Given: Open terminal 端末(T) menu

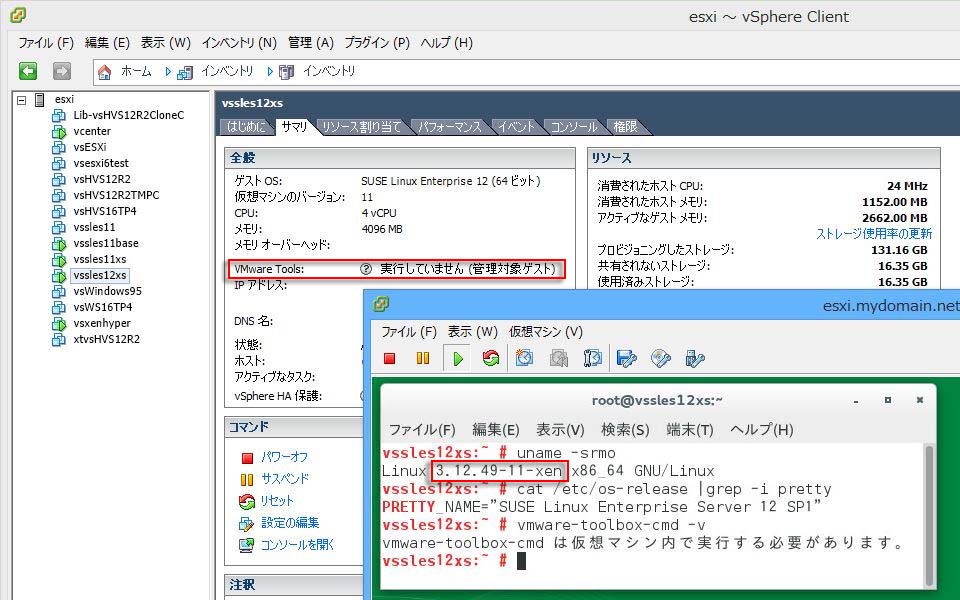Looking at the screenshot, I should 690,430.
